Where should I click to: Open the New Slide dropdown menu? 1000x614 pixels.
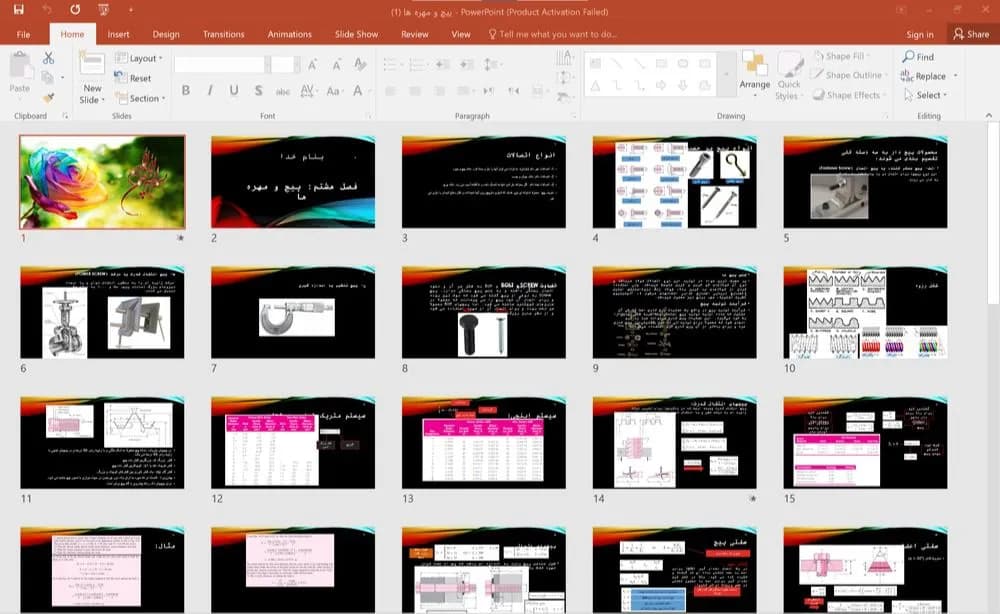[92, 94]
